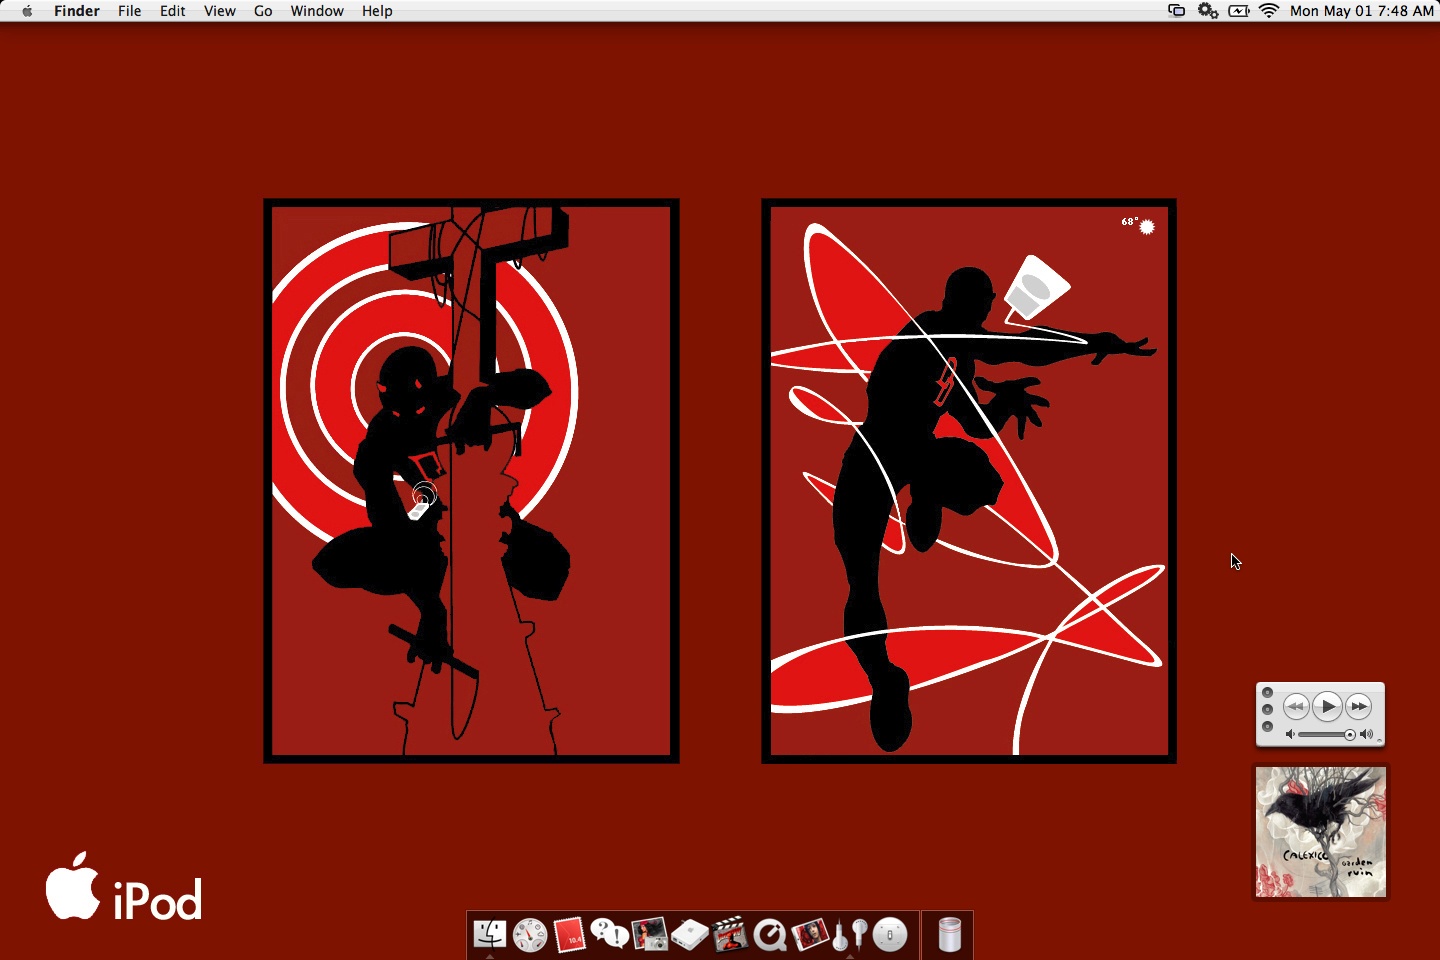Open Mail via the red stamp icon
Image resolution: width=1440 pixels, height=960 pixels.
pos(569,935)
